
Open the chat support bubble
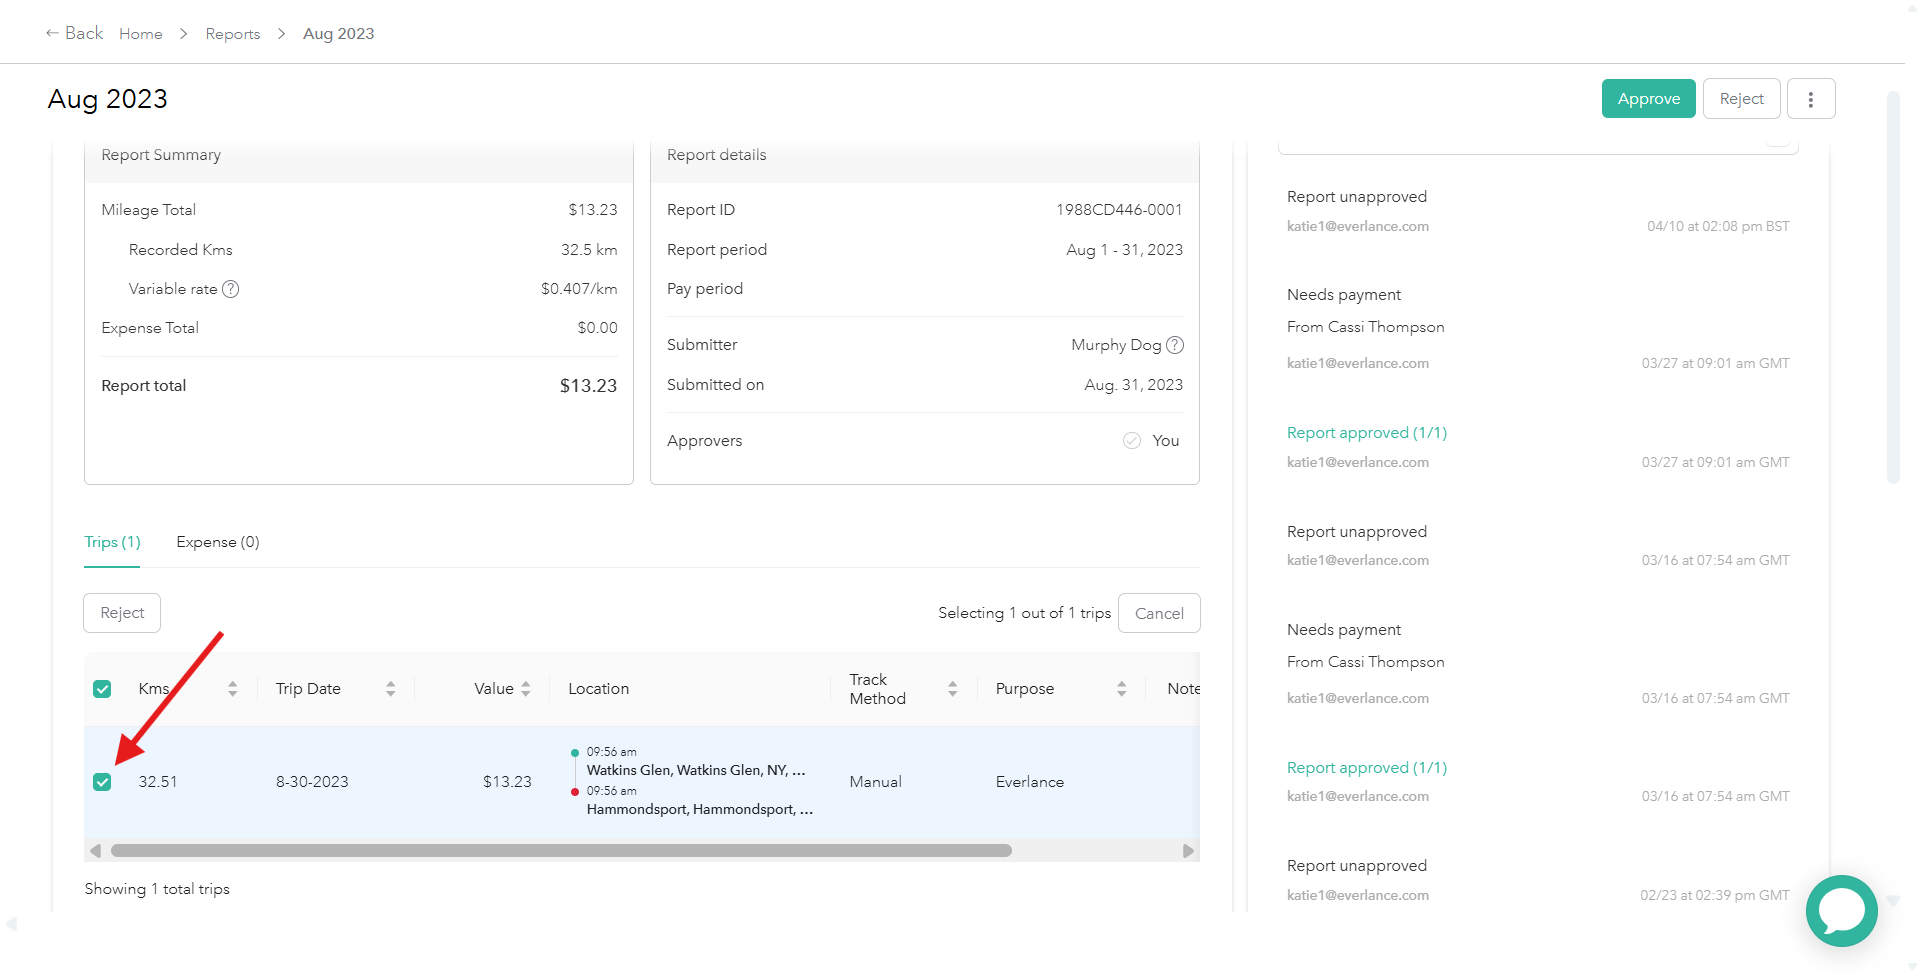(x=1841, y=911)
